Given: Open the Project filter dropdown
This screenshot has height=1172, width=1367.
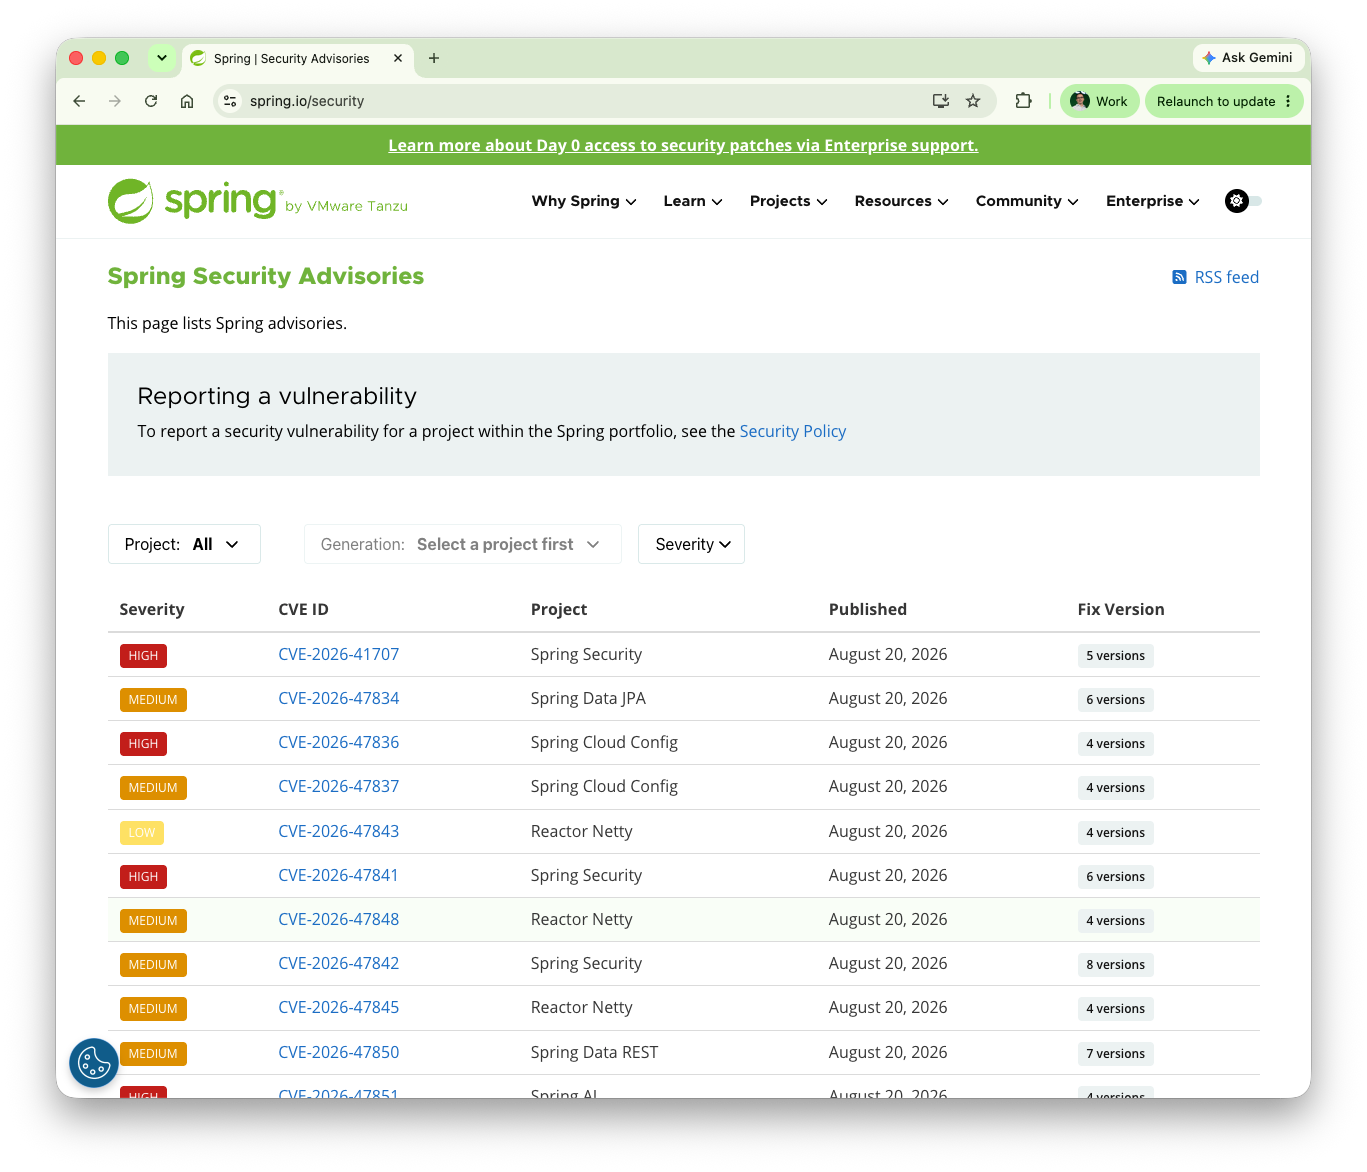Looking at the screenshot, I should click(184, 544).
